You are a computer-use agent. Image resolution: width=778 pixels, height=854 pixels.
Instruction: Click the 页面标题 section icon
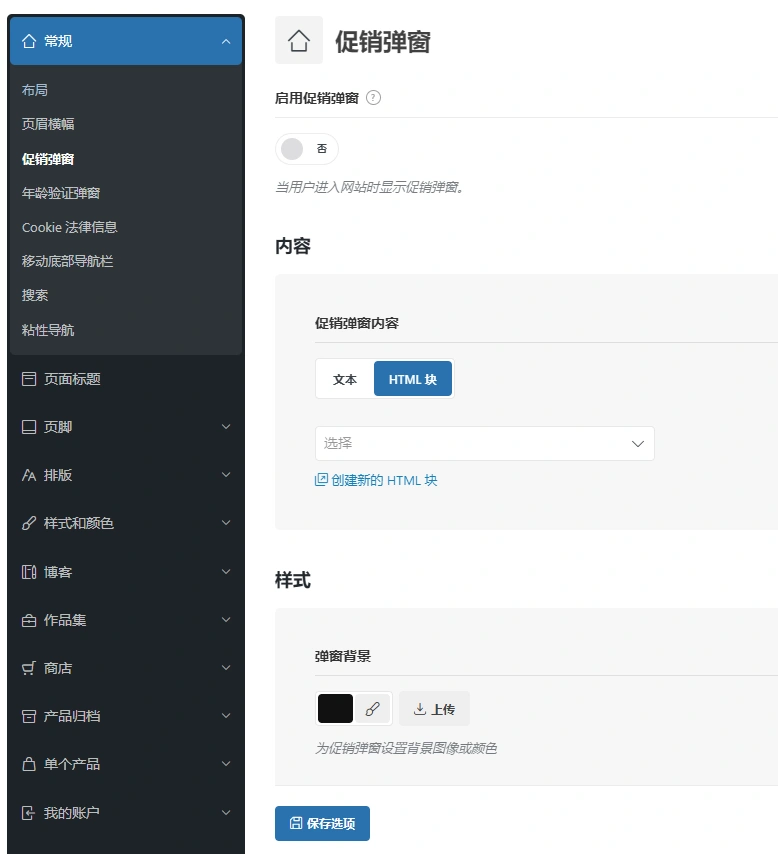tap(29, 379)
